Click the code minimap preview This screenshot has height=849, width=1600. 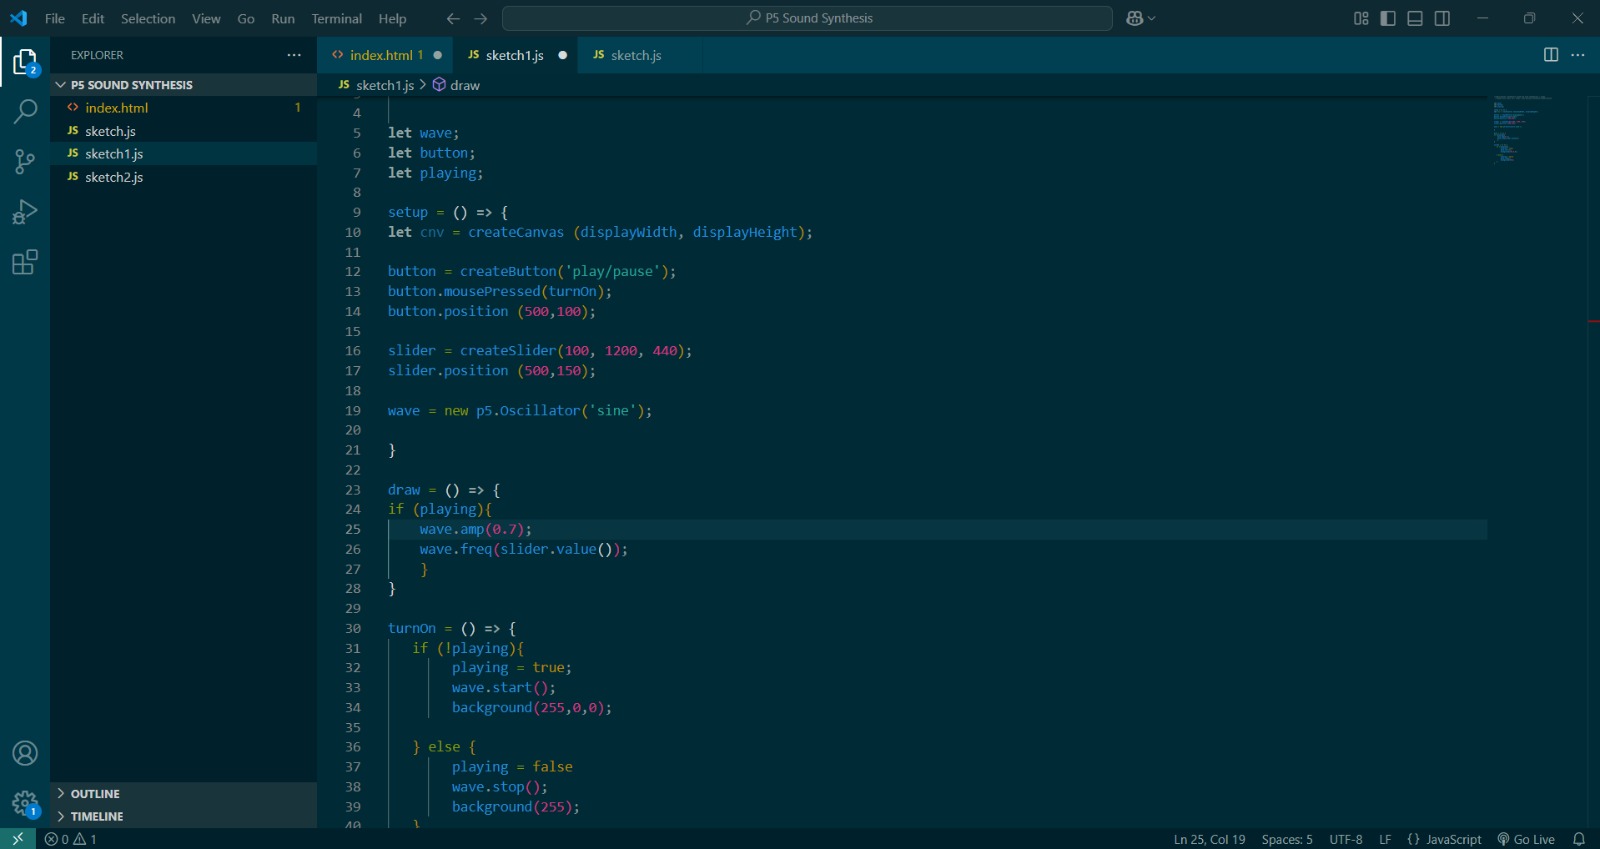[1522, 130]
